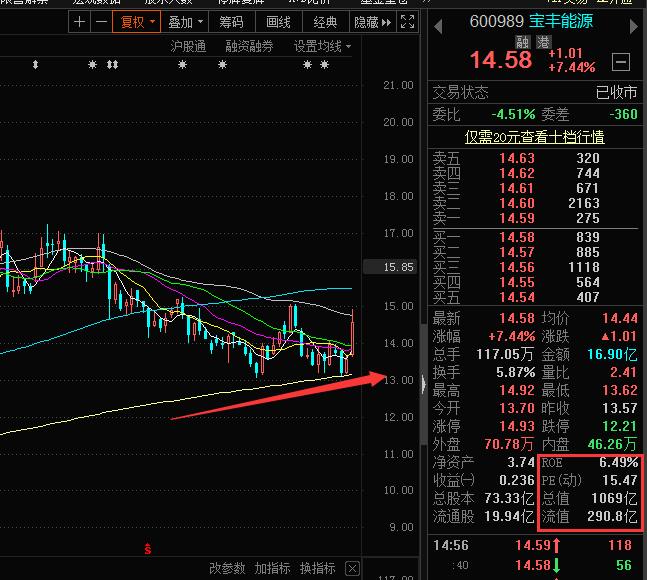The width and height of the screenshot is (647, 580).
Task: Open the 仅需20元查看十档行情 link
Action: point(534,137)
